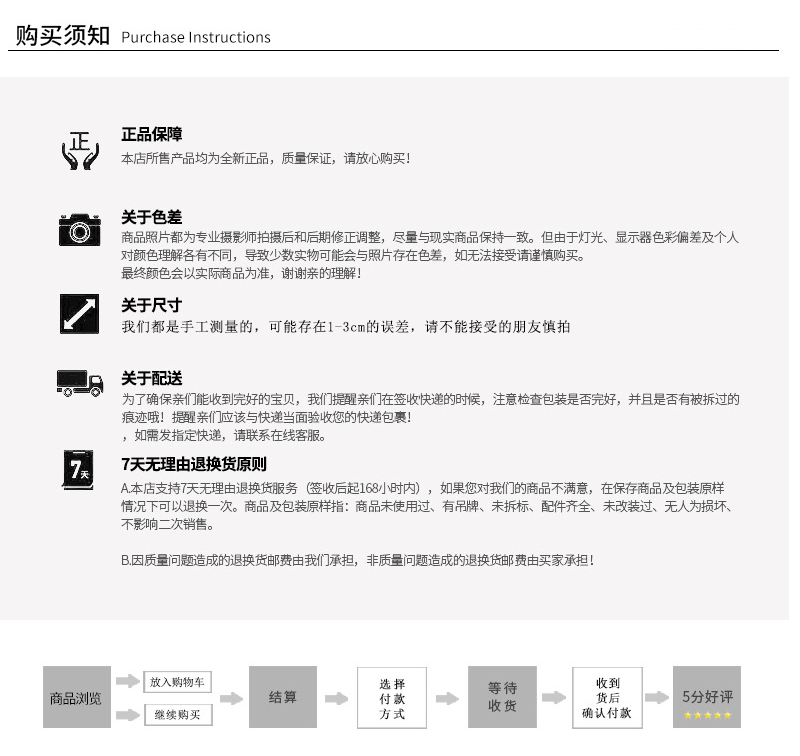Click the 商品浏览 step box
The width and height of the screenshot is (800, 756).
pyautogui.click(x=77, y=697)
